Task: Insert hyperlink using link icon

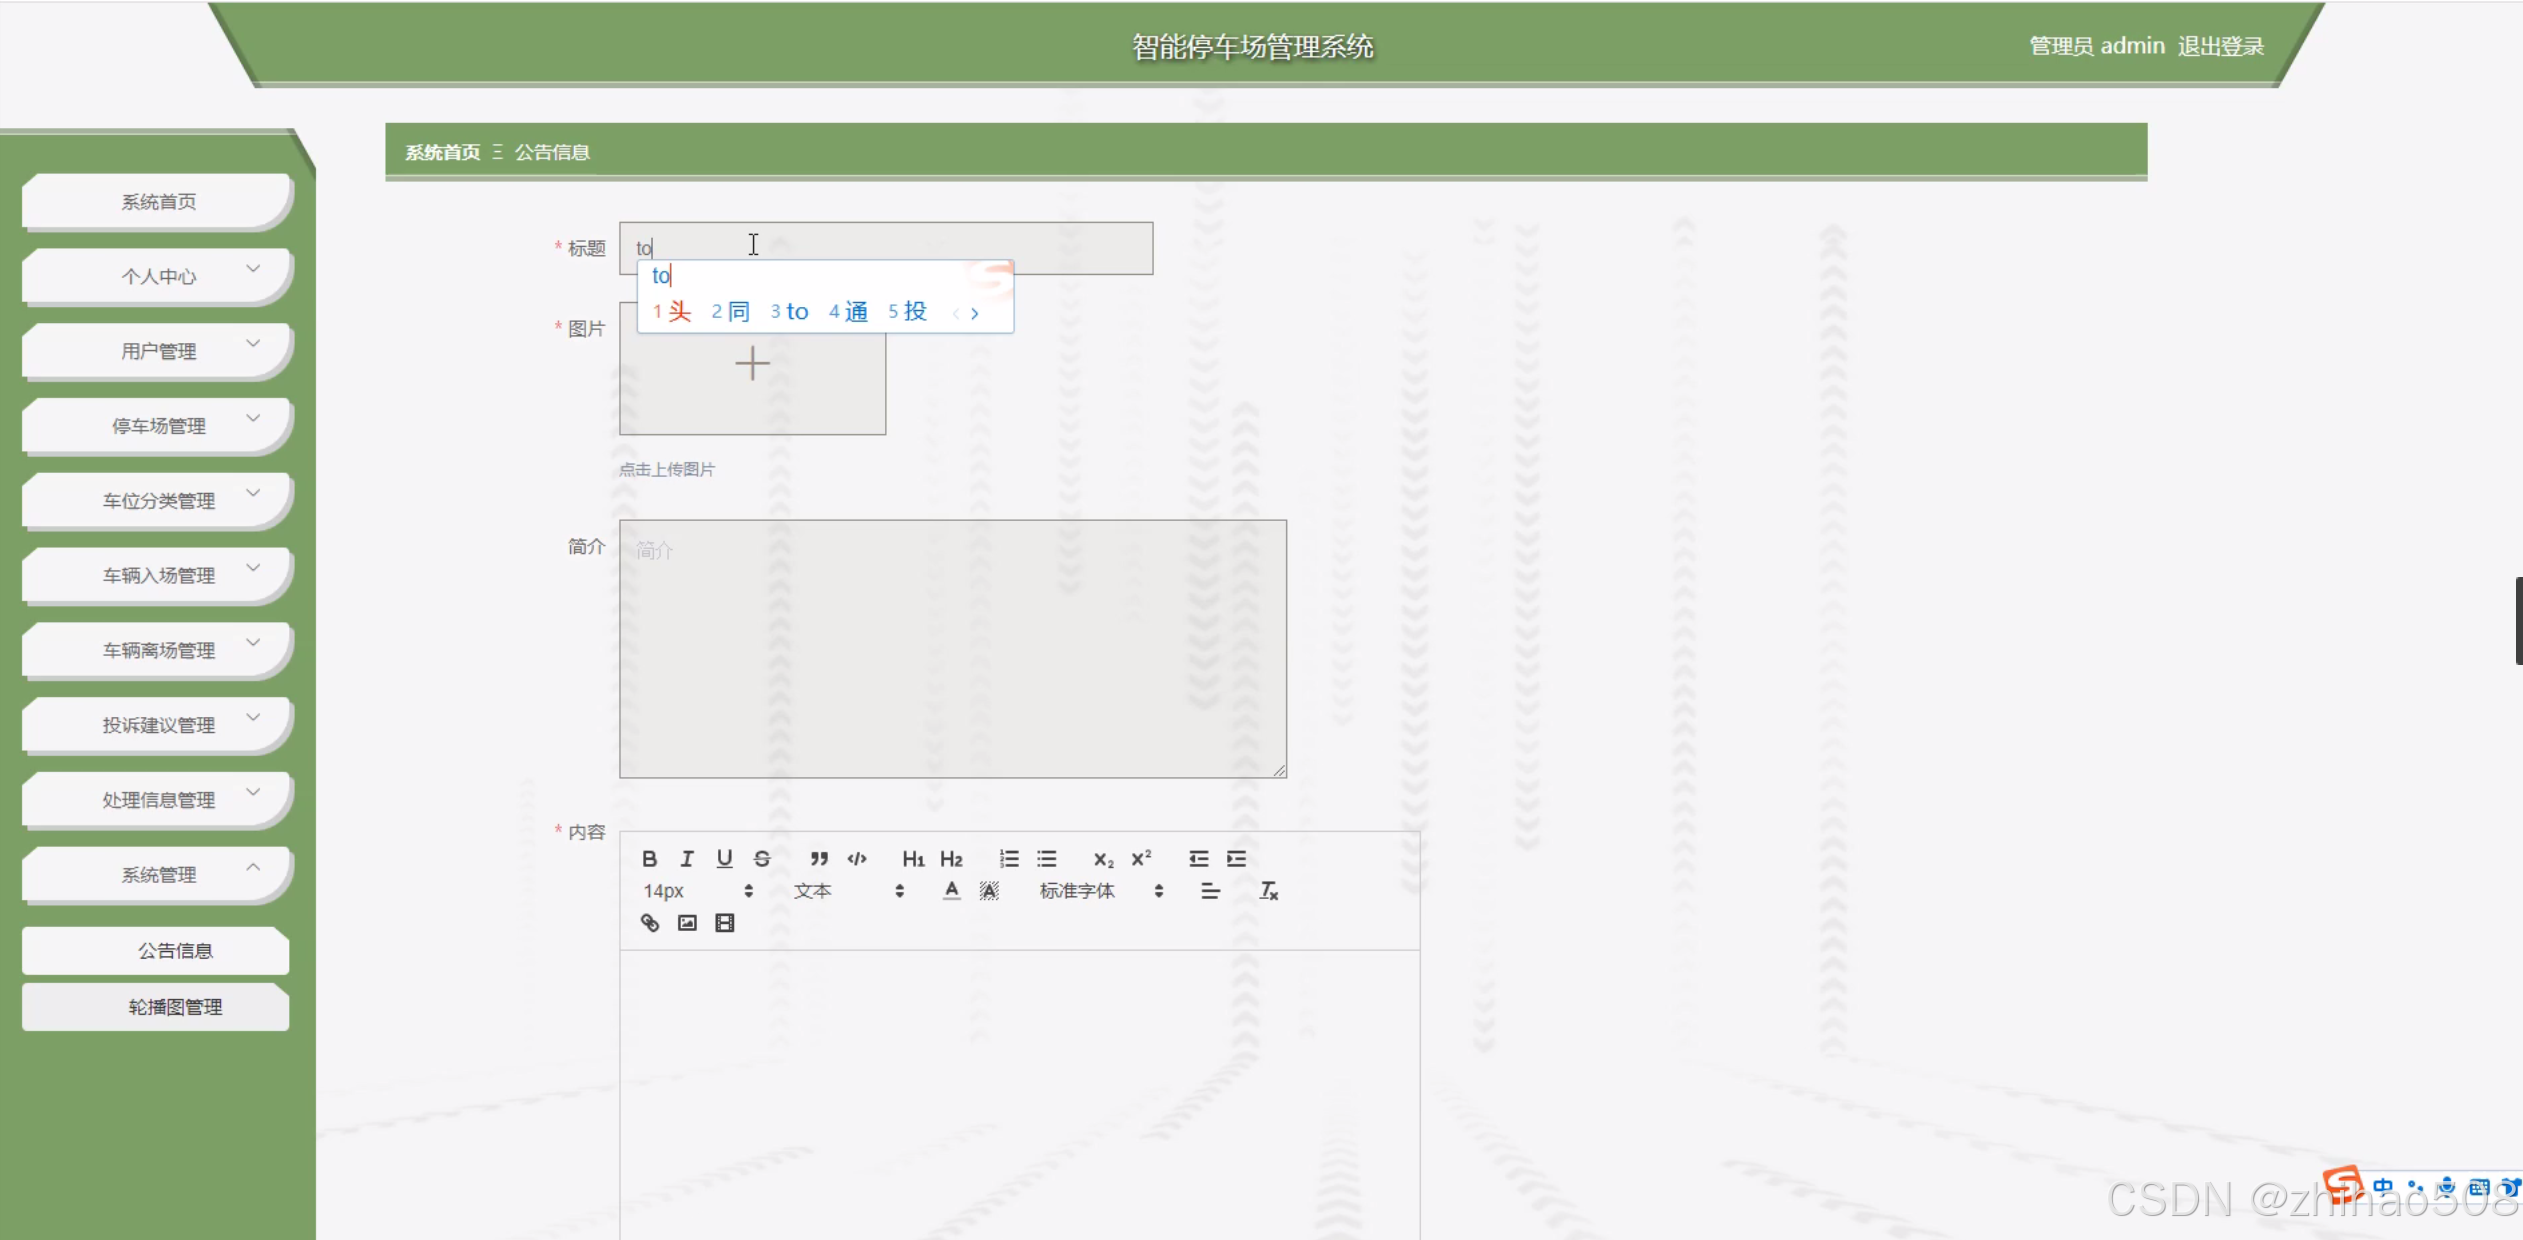Action: click(x=649, y=922)
